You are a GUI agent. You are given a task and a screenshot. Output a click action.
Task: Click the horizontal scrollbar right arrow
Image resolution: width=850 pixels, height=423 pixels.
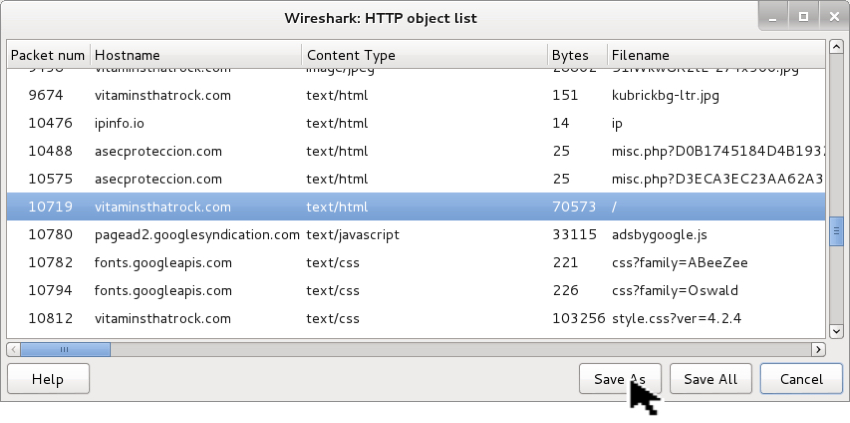818,350
